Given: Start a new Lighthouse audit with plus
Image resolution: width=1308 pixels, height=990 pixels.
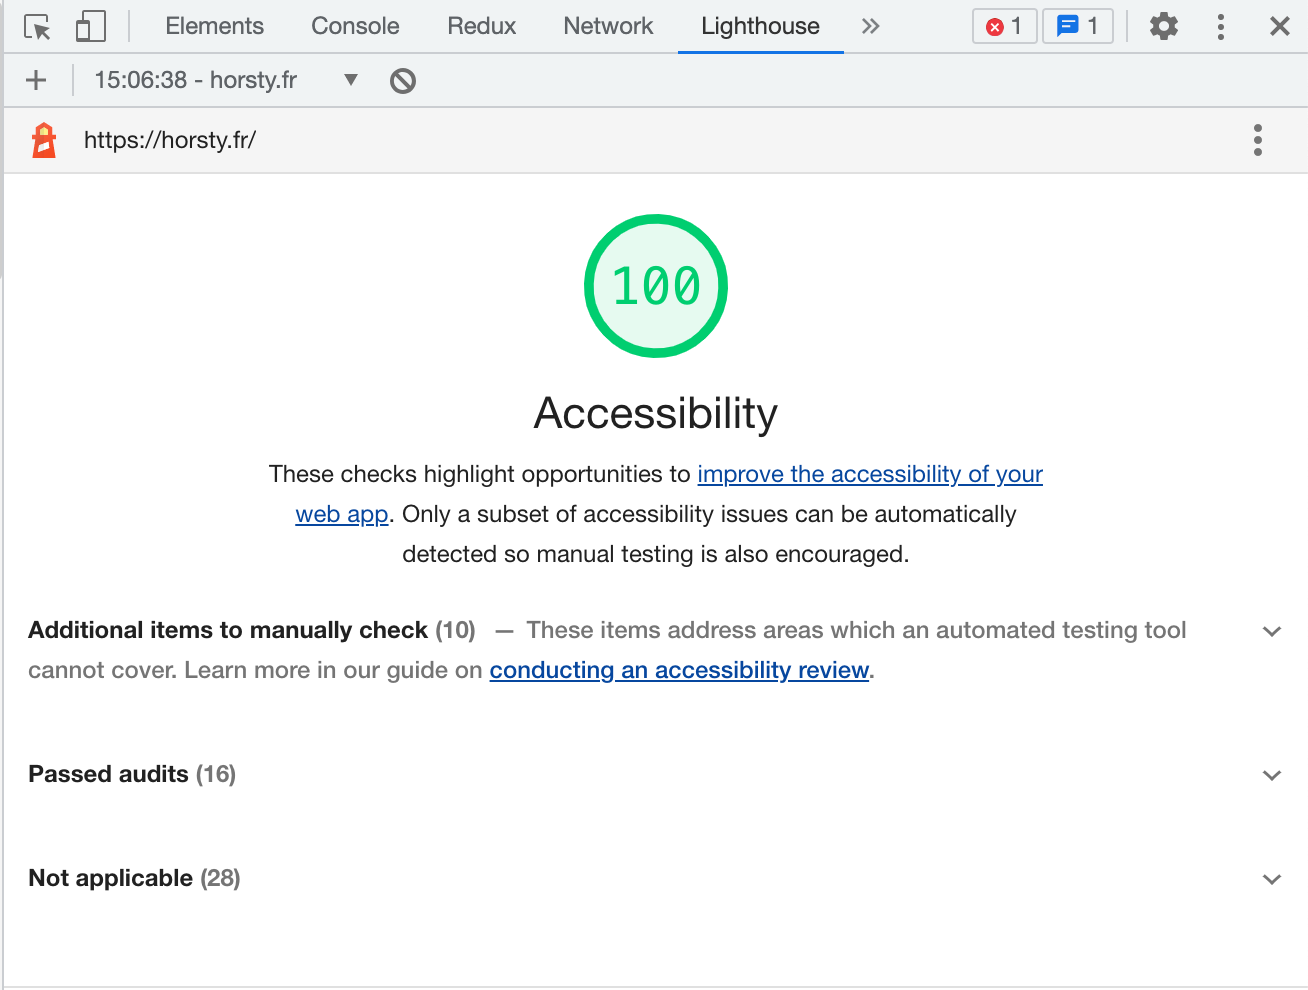Looking at the screenshot, I should coord(36,80).
